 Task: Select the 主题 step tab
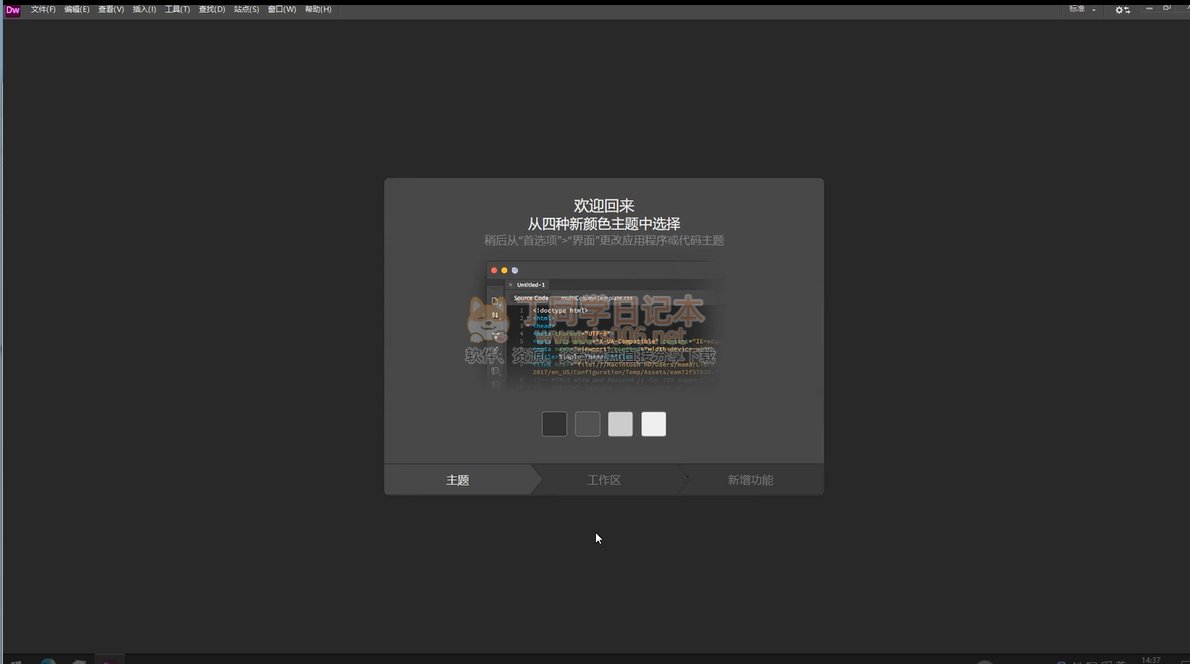coord(458,480)
